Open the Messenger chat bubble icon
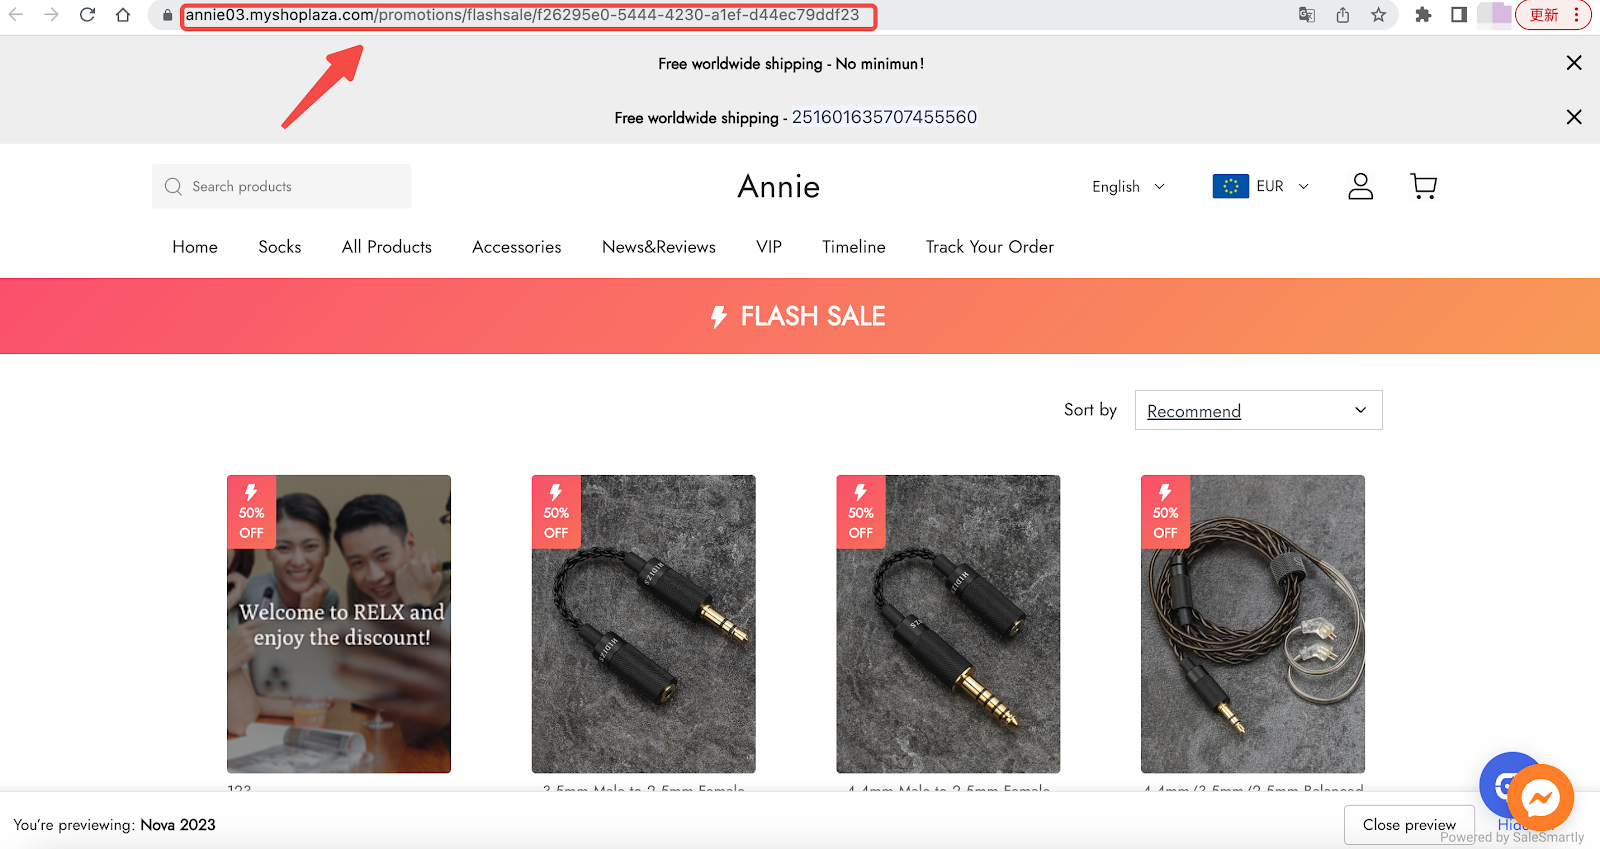Image resolution: width=1600 pixels, height=849 pixels. coord(1540,797)
